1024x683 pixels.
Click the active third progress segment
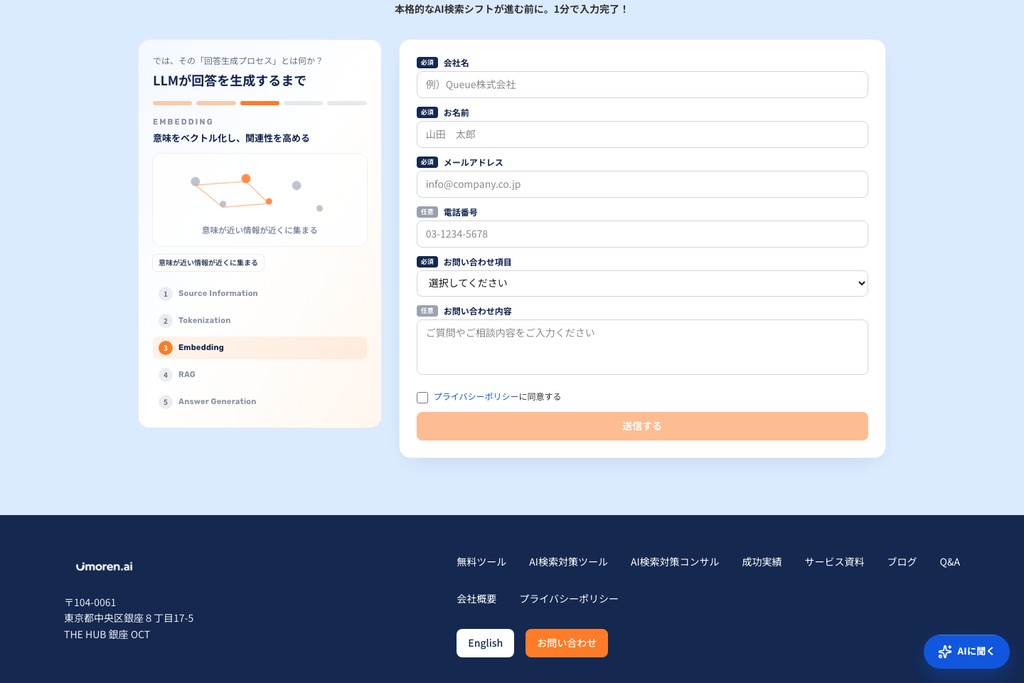coord(259,103)
